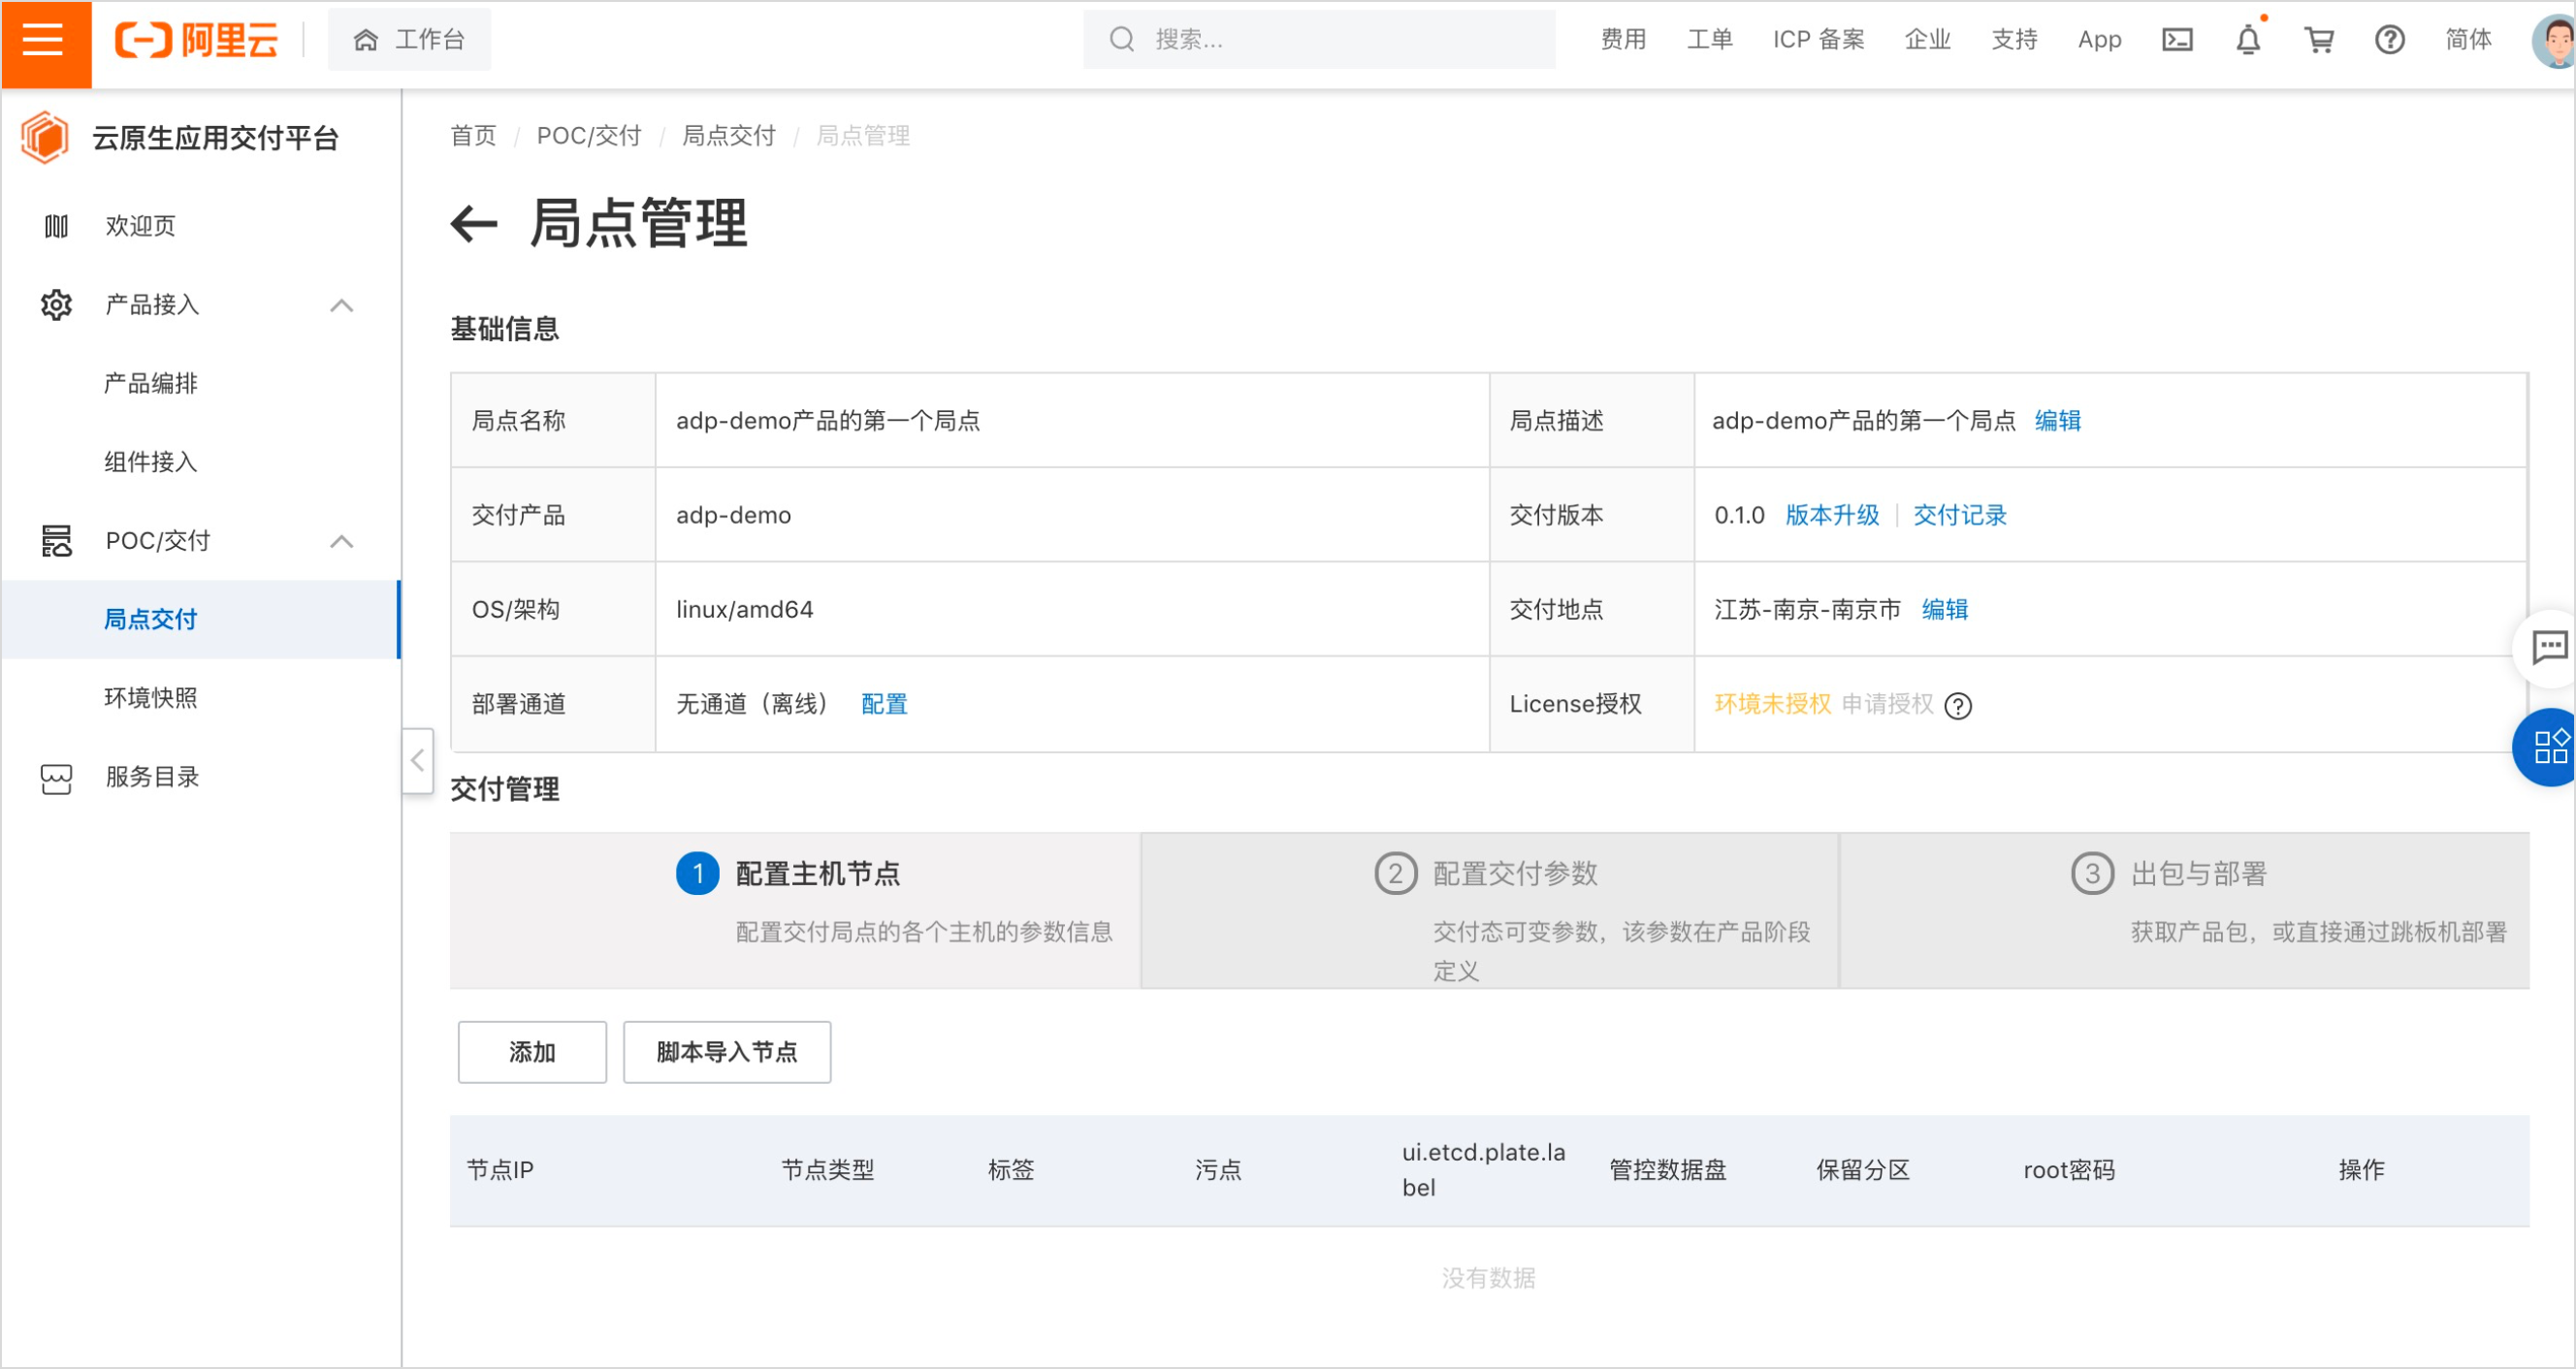
Task: Click the 节点类型 column header
Action: point(827,1171)
